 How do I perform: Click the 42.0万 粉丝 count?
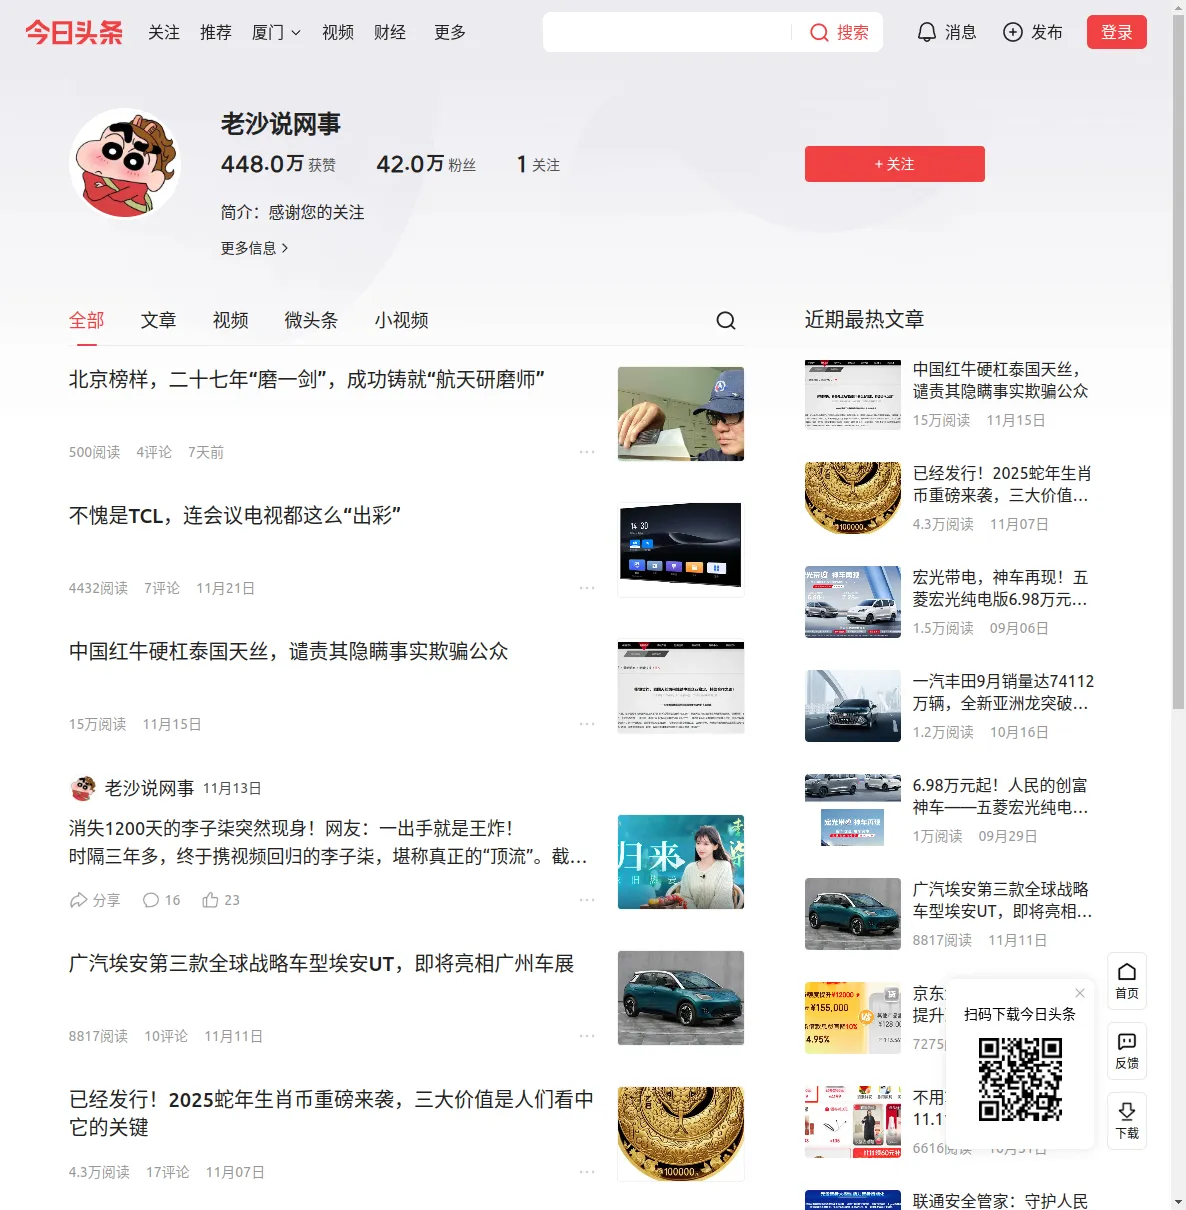click(x=426, y=164)
